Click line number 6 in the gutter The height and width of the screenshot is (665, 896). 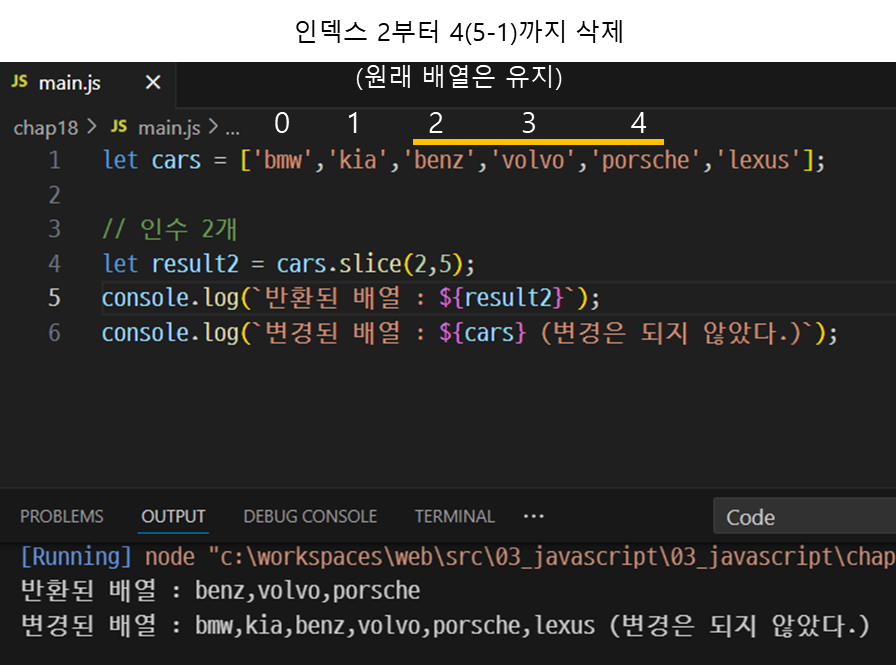click(x=54, y=332)
